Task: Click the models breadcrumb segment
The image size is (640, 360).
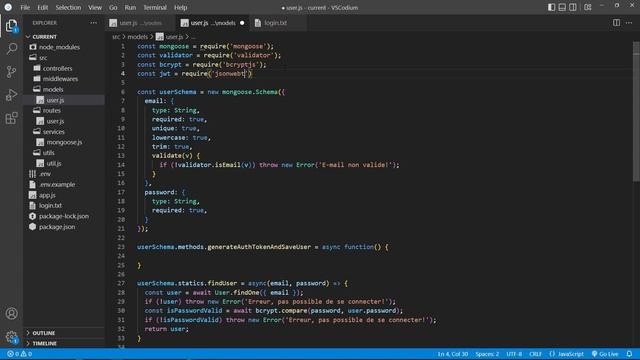Action: [138, 37]
